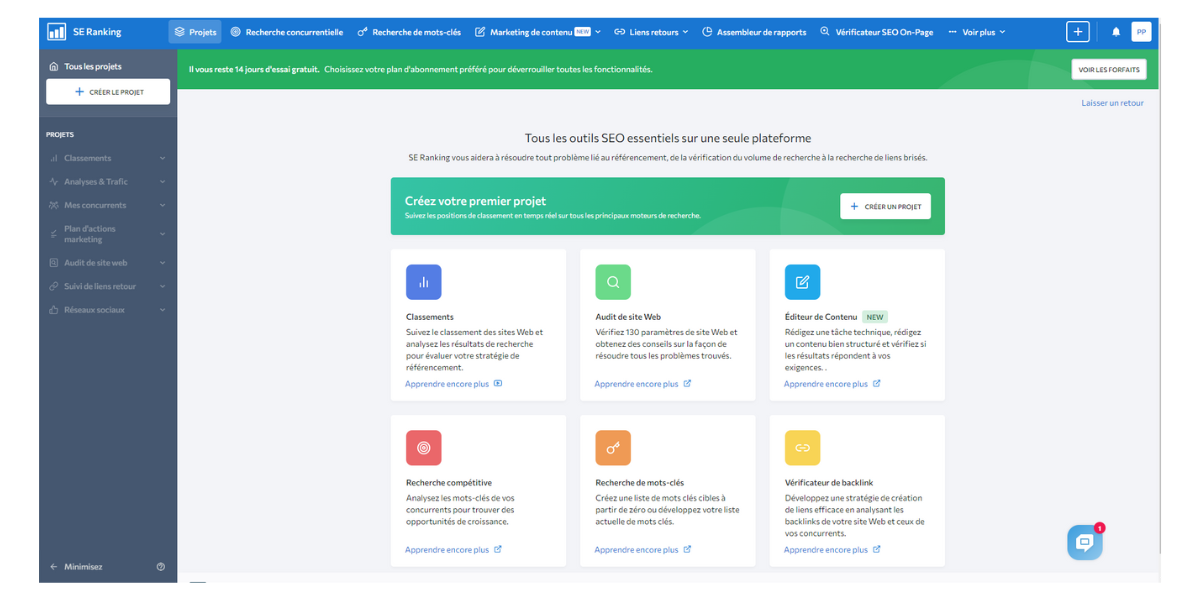The width and height of the screenshot is (1200, 600).
Task: Click the Classements bar chart sidebar icon
Action: 54,158
